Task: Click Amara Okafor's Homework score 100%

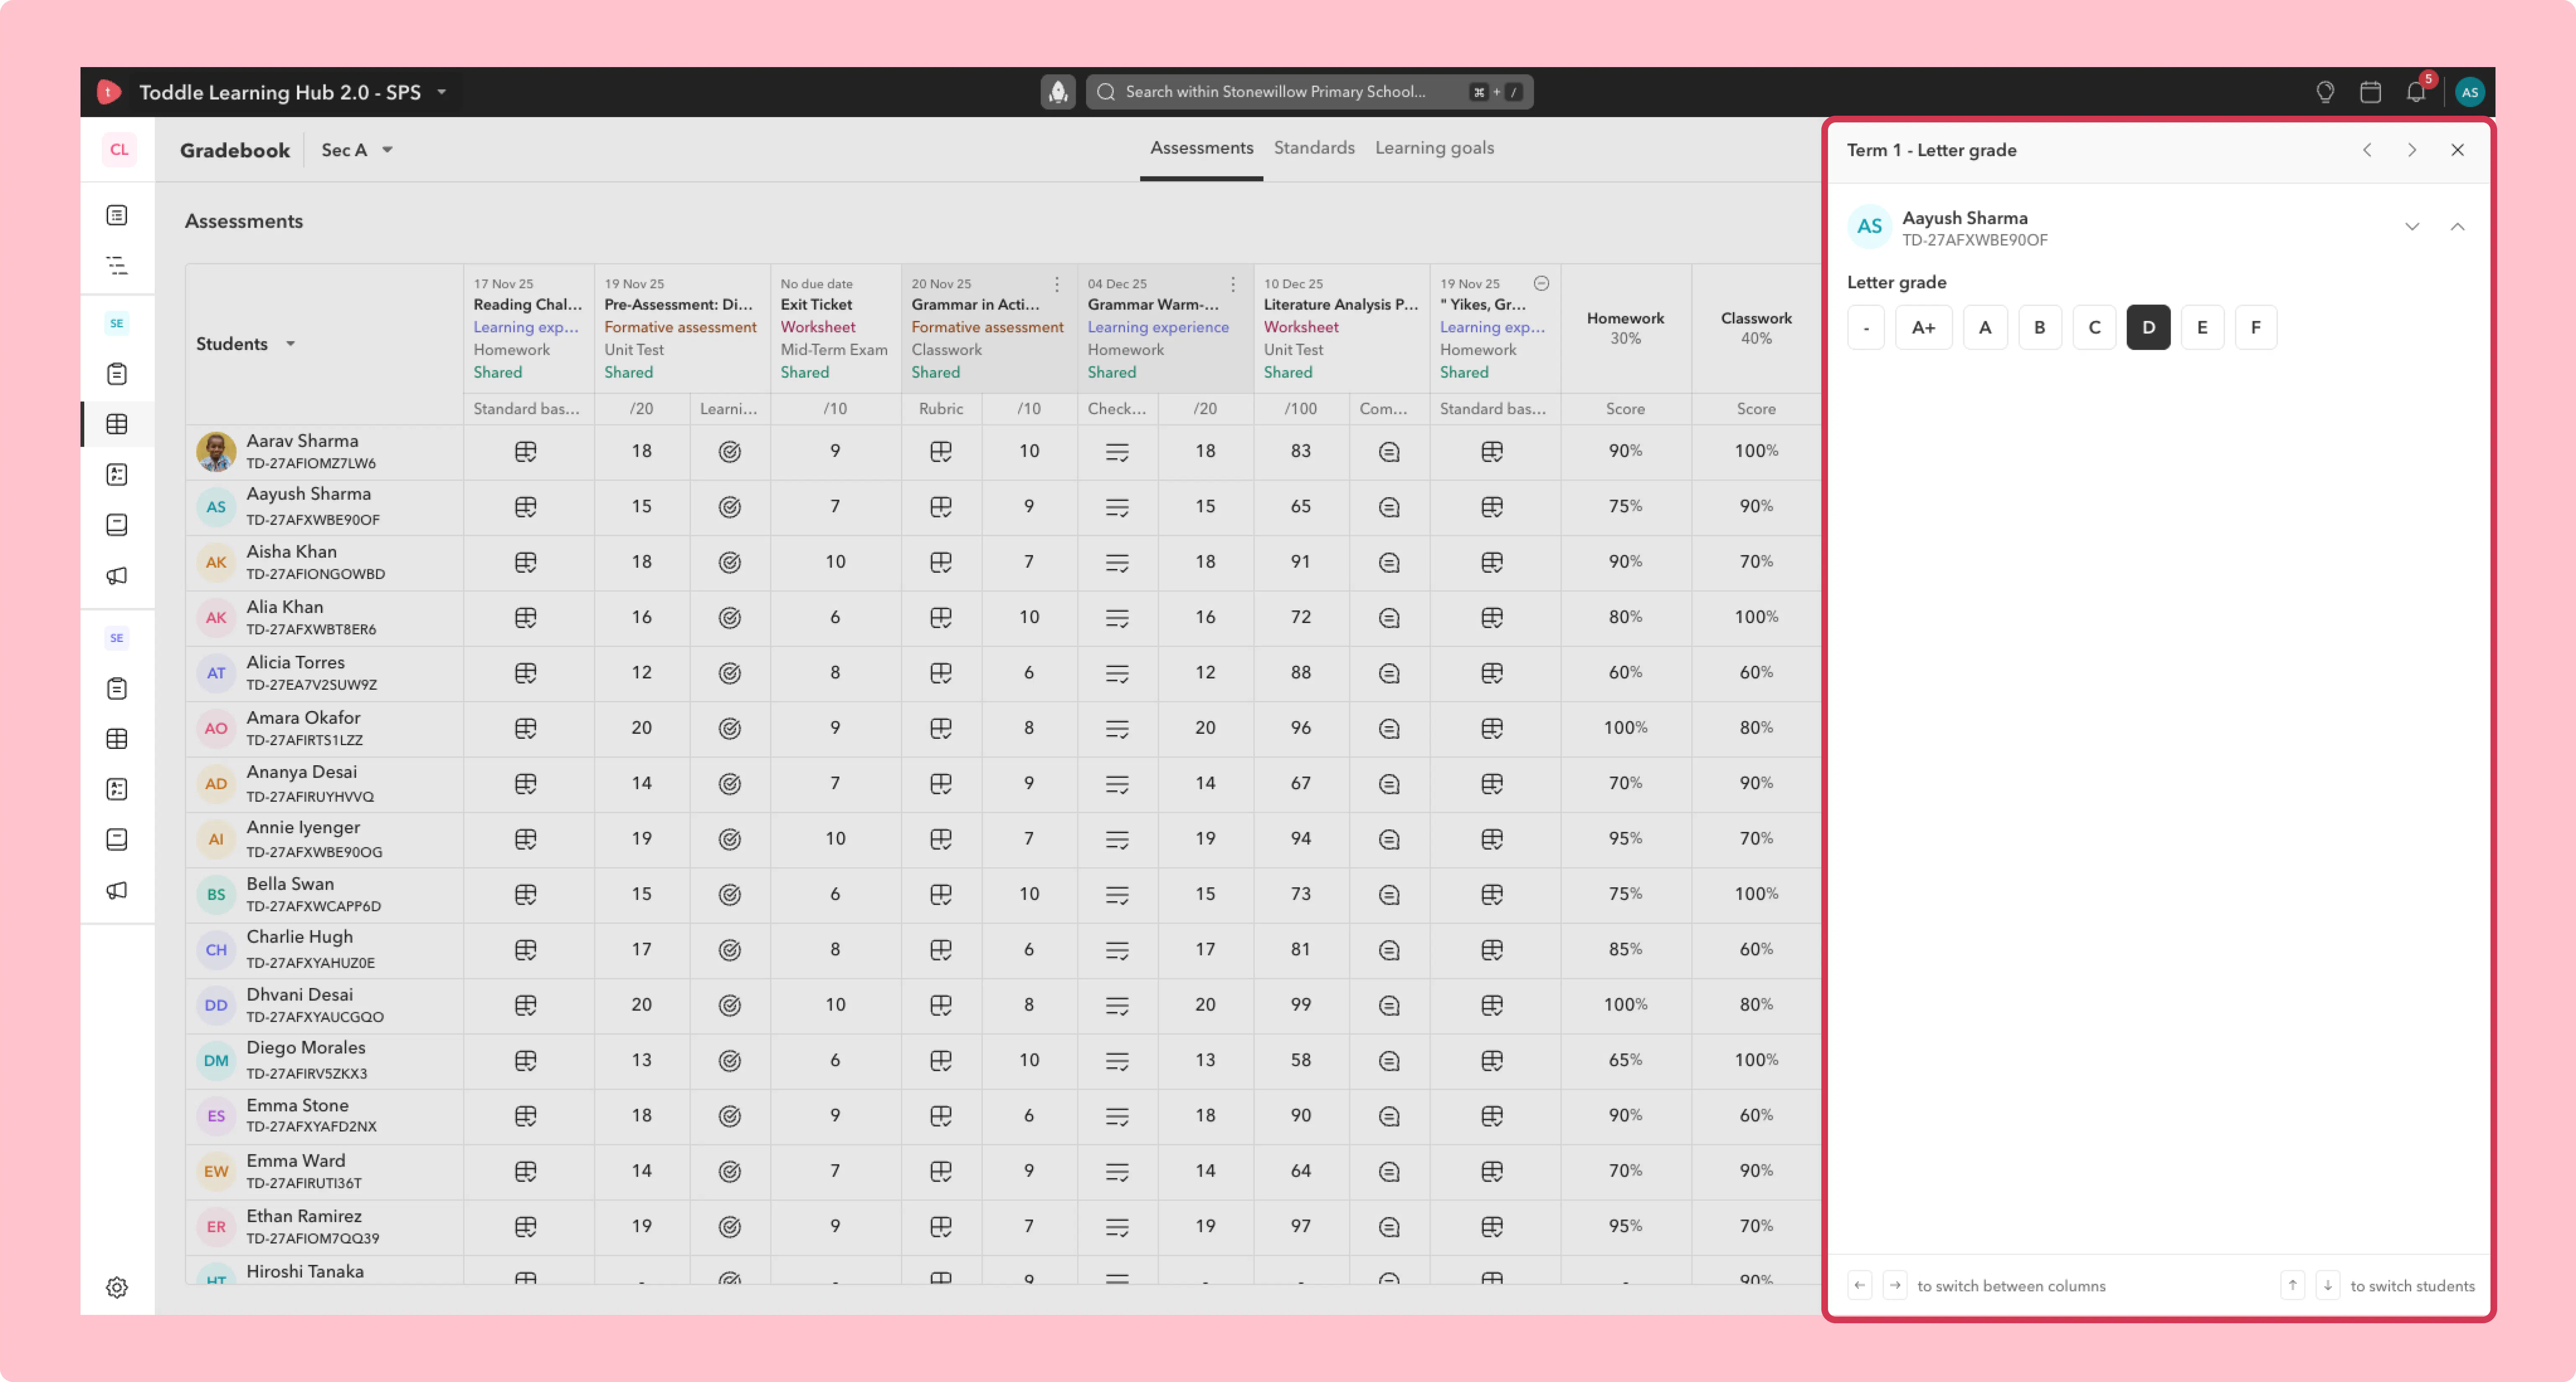Action: click(x=1625, y=728)
